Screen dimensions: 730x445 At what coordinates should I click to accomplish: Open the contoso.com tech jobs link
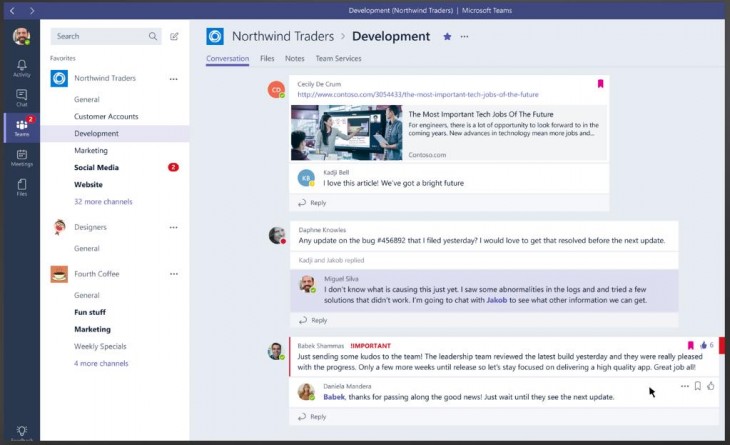418,94
